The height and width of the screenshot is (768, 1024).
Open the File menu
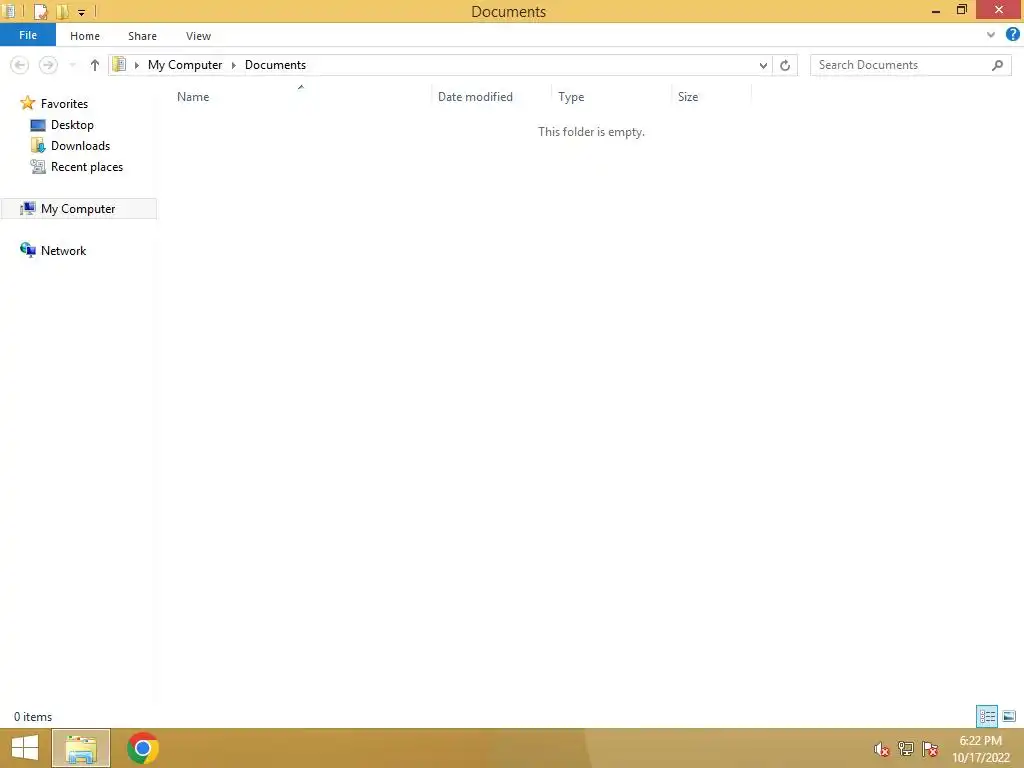[28, 35]
